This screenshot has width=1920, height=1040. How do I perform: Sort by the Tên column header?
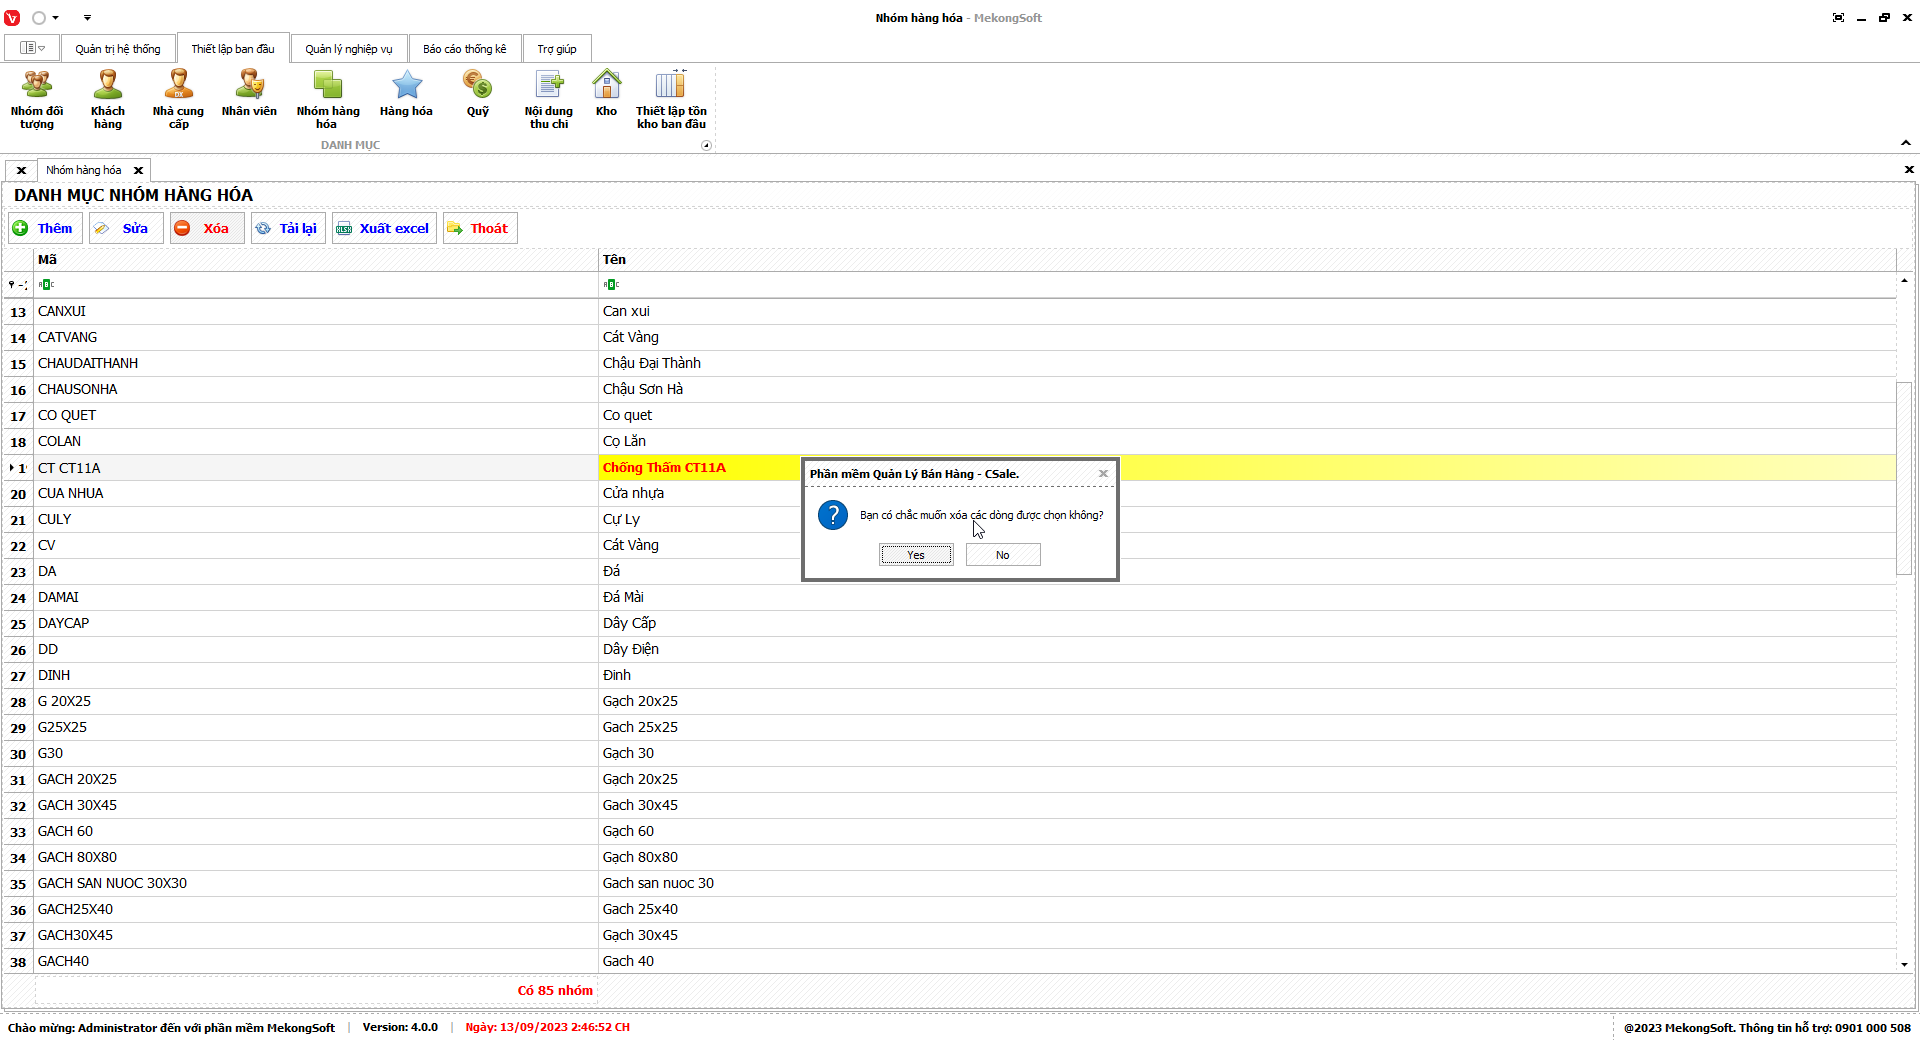click(1248, 260)
